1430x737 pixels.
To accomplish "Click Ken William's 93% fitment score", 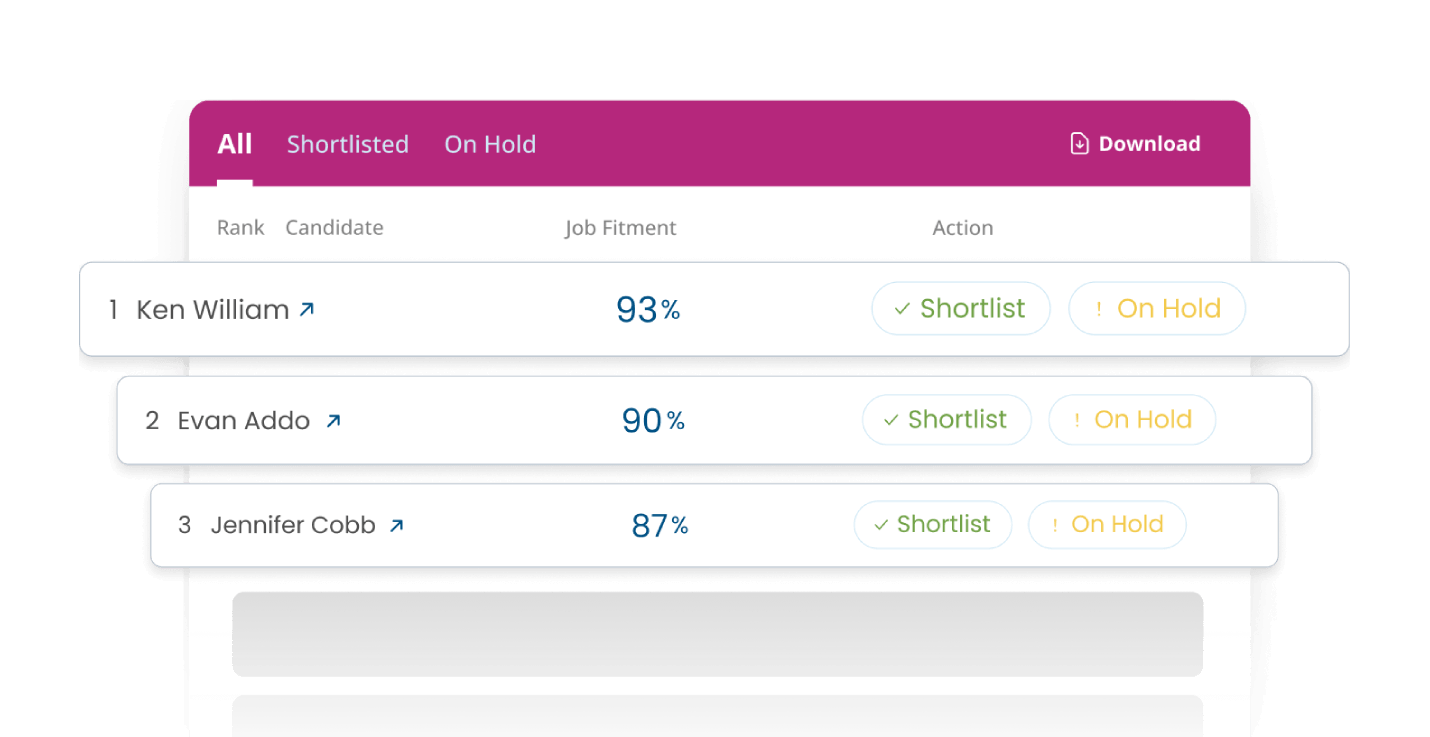I will tap(648, 310).
